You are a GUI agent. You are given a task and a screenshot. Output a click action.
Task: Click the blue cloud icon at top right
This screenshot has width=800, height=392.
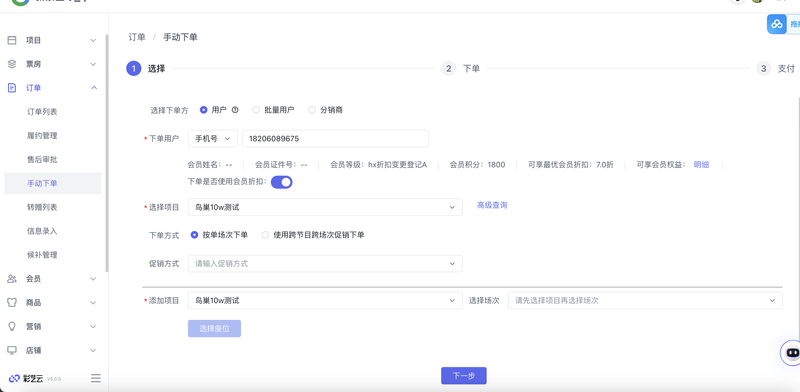pyautogui.click(x=777, y=24)
